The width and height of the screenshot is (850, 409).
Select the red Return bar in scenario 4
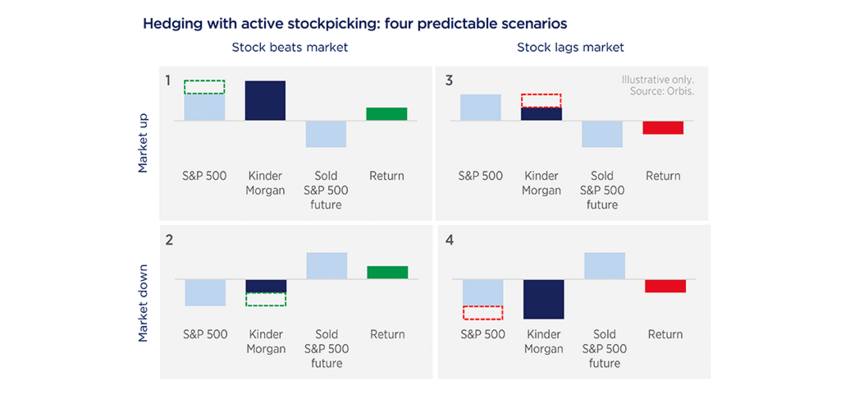[x=665, y=286]
